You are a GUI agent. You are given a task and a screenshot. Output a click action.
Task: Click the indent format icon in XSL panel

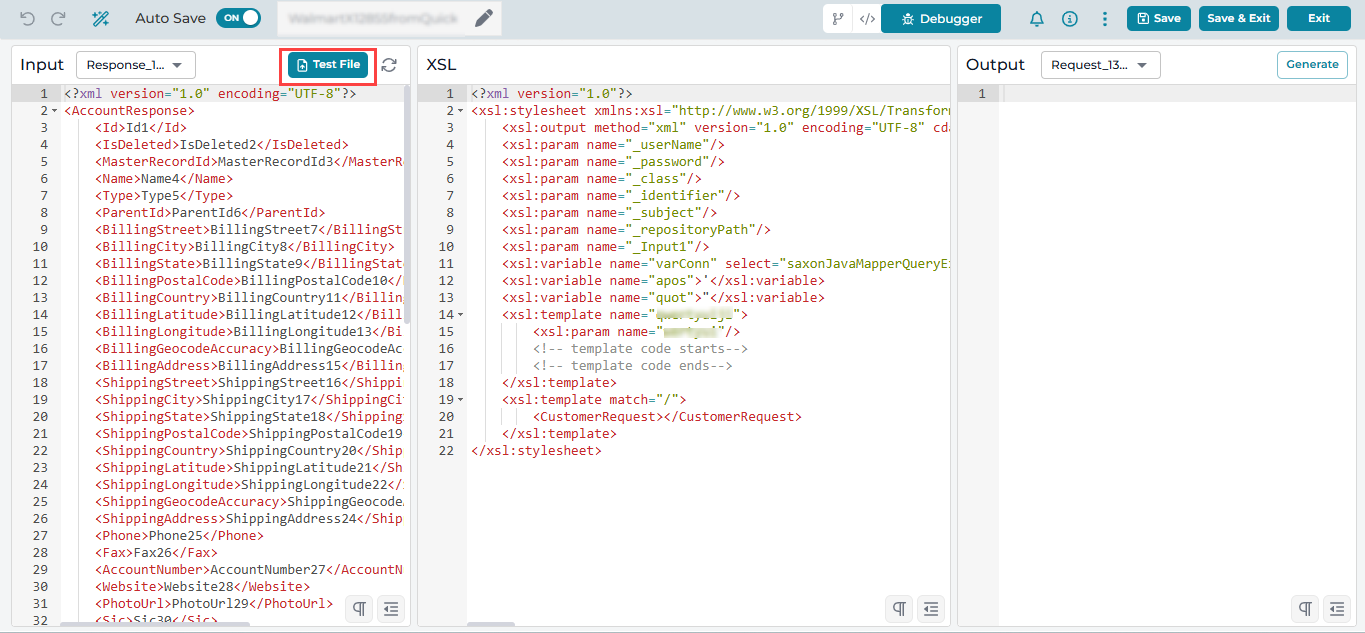point(931,608)
